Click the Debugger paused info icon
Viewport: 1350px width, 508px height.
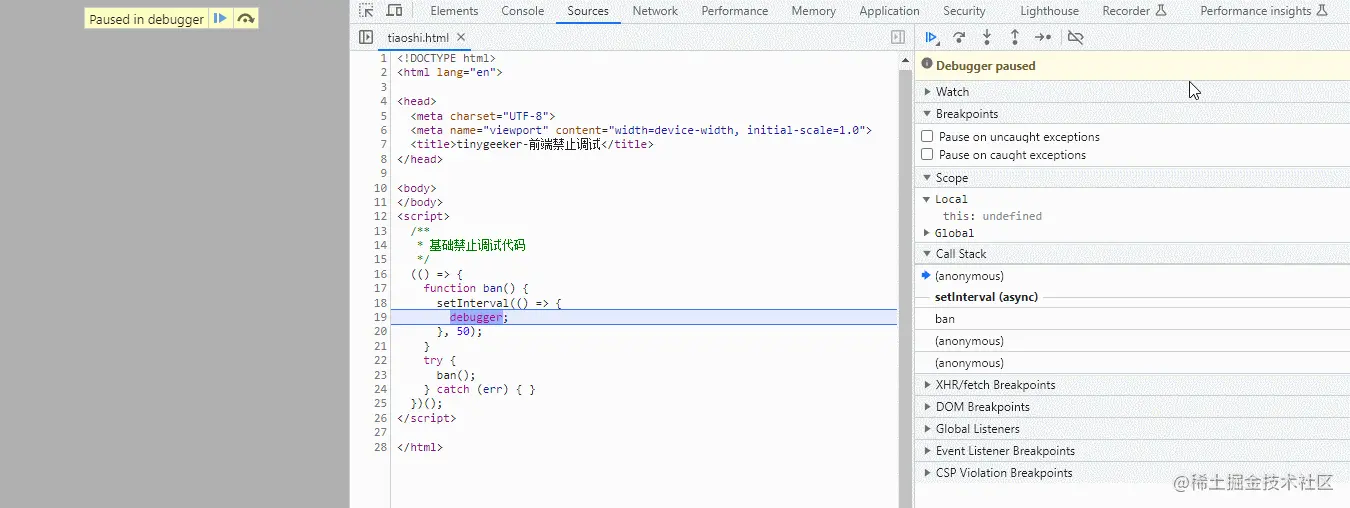[927, 64]
